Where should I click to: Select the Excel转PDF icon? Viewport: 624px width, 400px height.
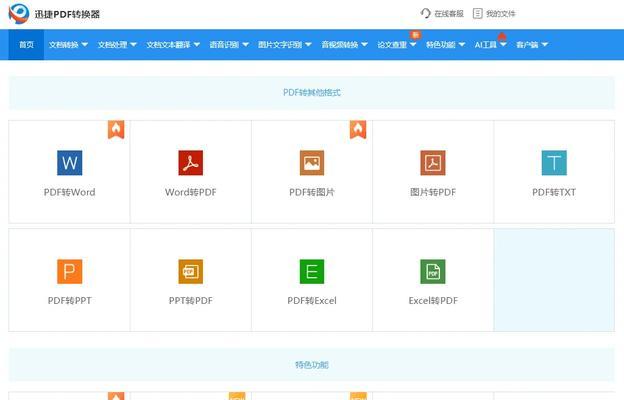click(x=433, y=271)
